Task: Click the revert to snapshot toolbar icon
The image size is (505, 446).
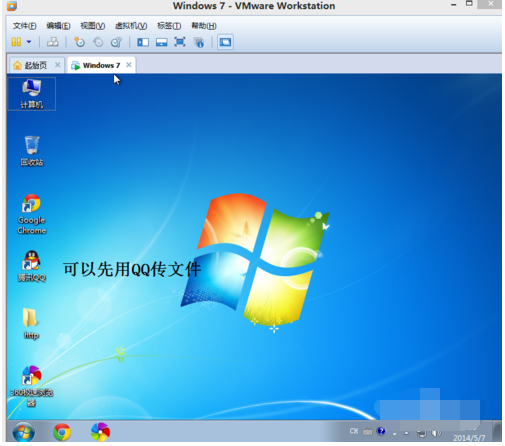Action: [x=98, y=42]
